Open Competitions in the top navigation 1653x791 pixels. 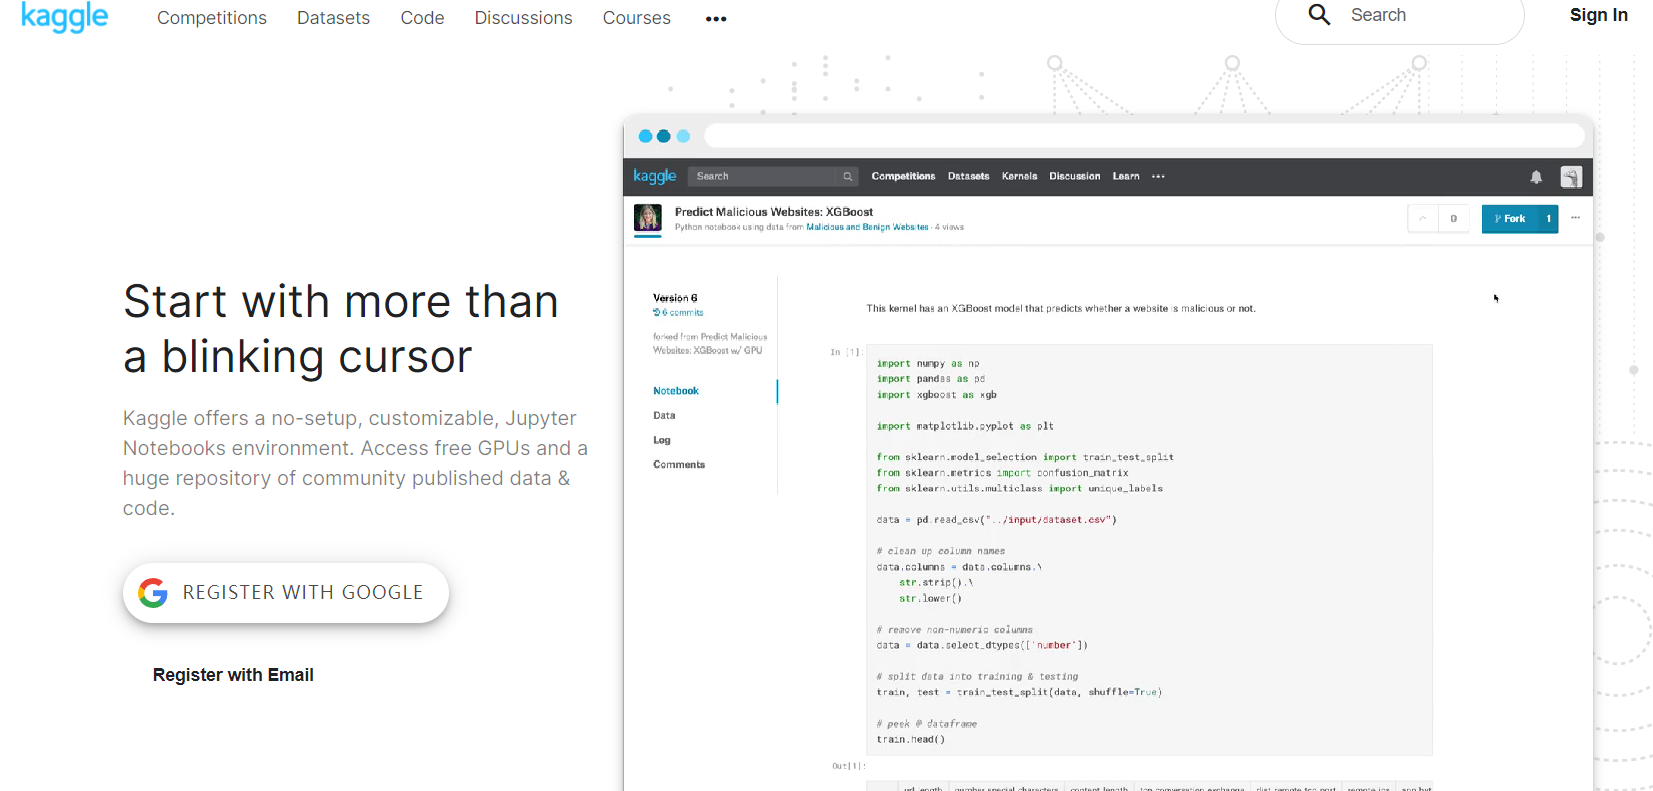point(212,18)
